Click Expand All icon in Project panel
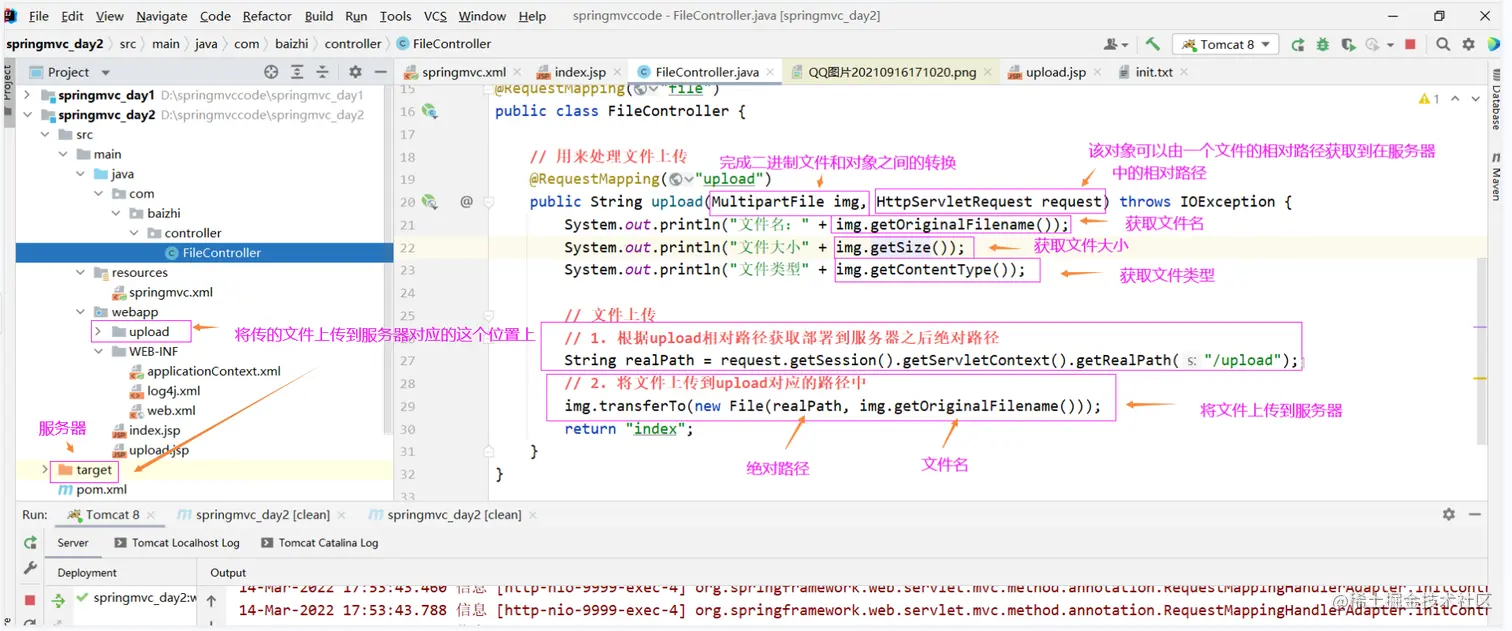The width and height of the screenshot is (1512, 631). 297,72
